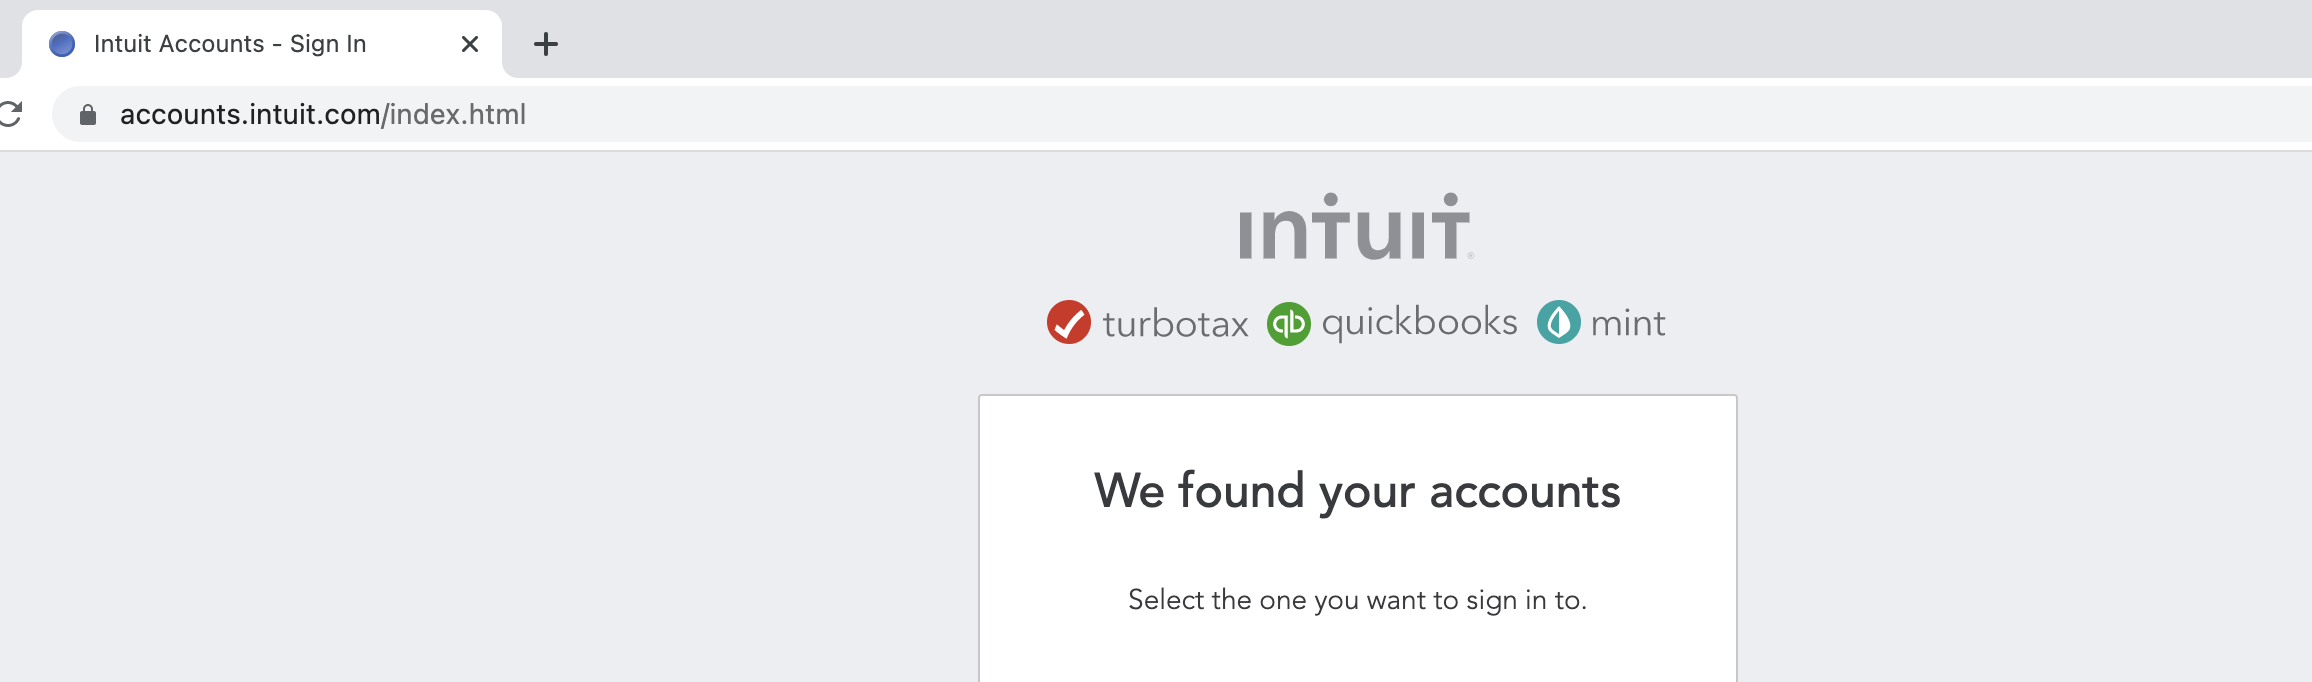The image size is (2312, 682).
Task: Click the page reload icon
Action: tap(10, 113)
